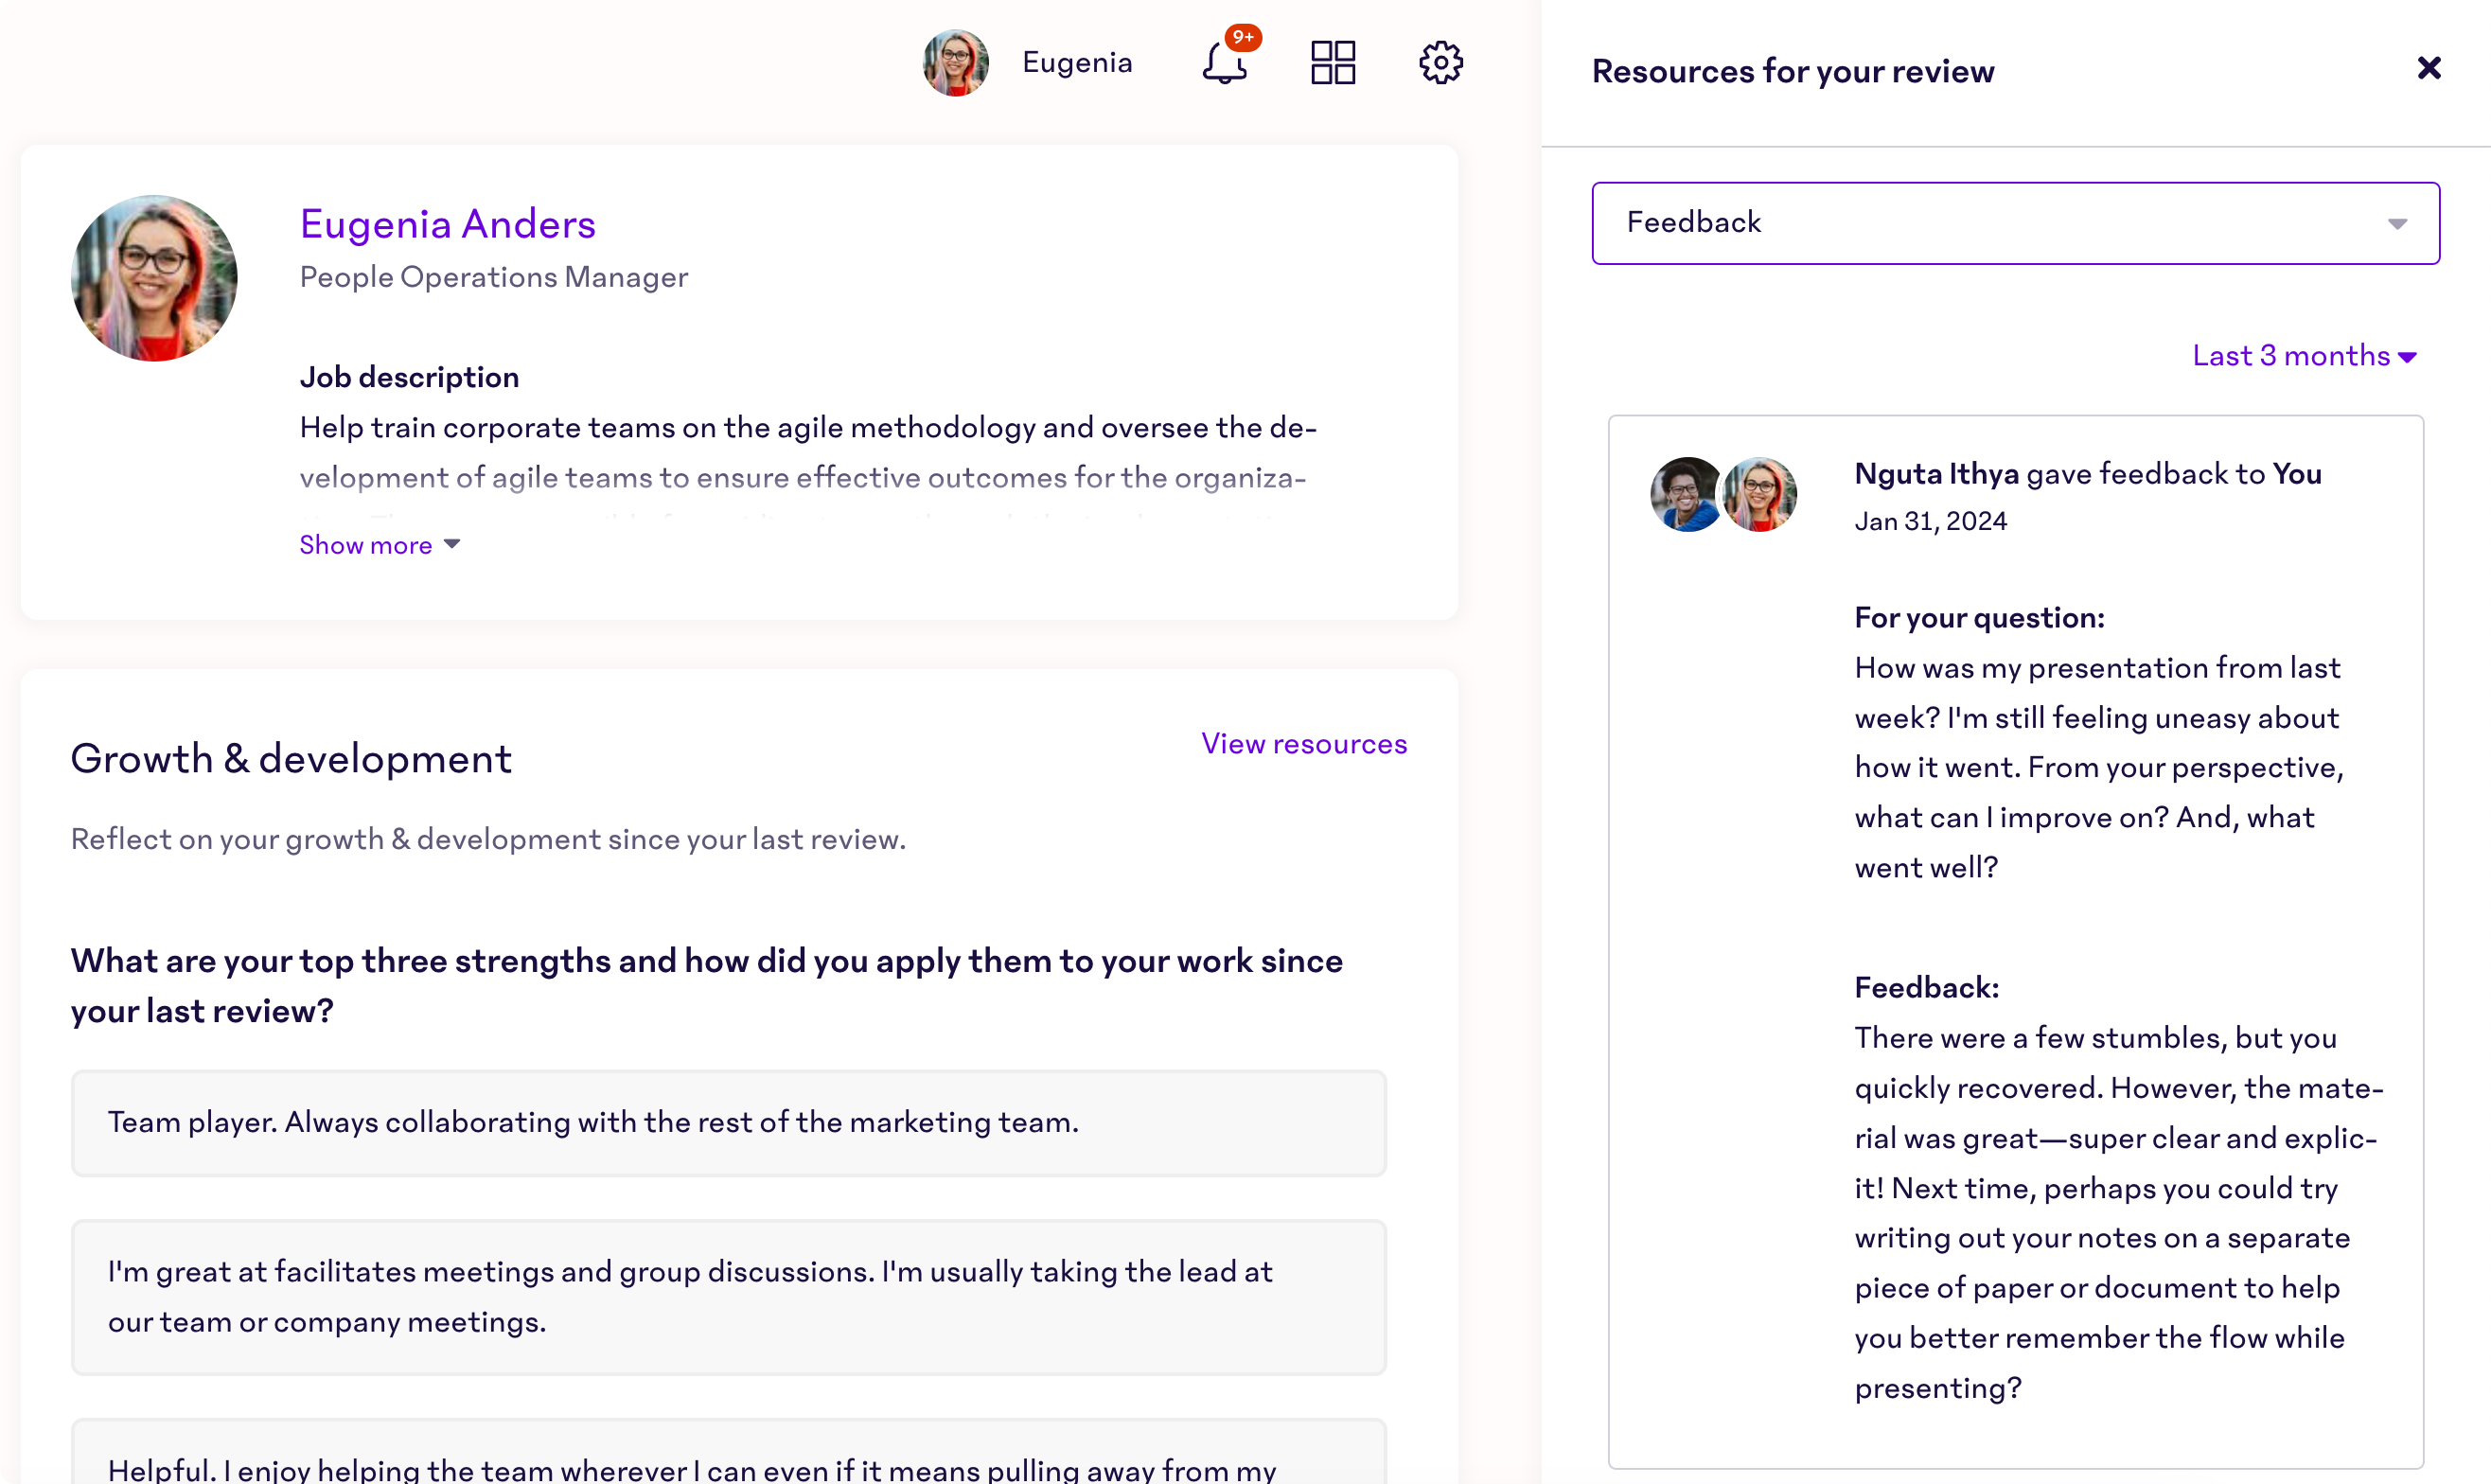The image size is (2491, 1484).
Task: Open the View resources link
Action: pyautogui.click(x=1304, y=744)
